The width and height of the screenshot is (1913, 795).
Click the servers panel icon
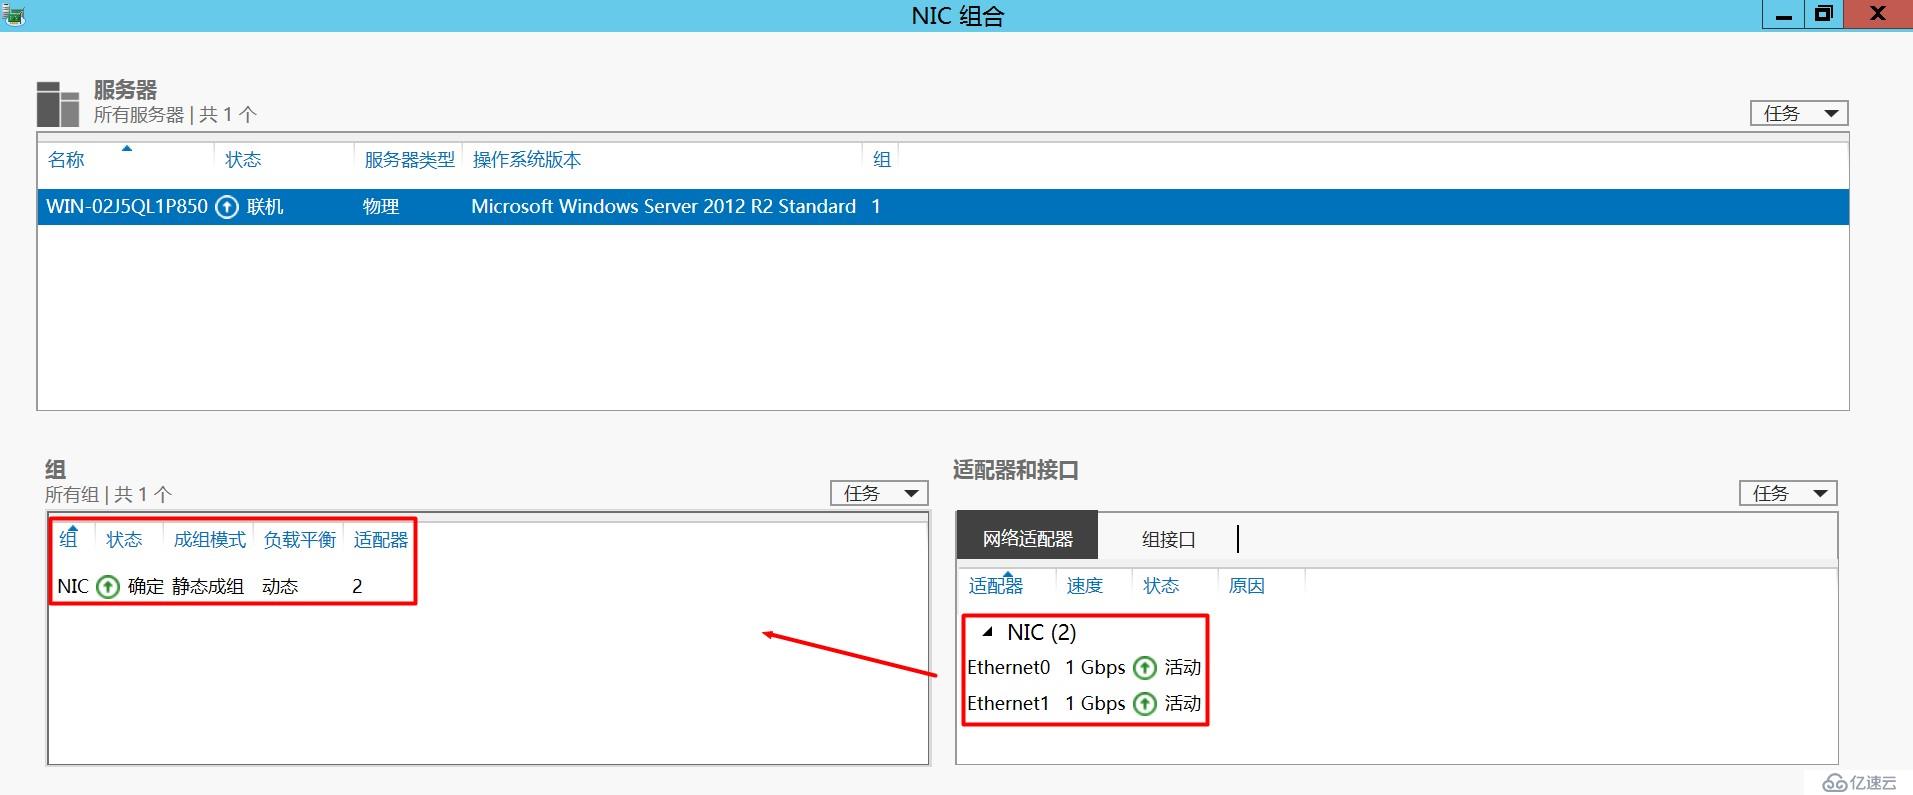point(58,104)
